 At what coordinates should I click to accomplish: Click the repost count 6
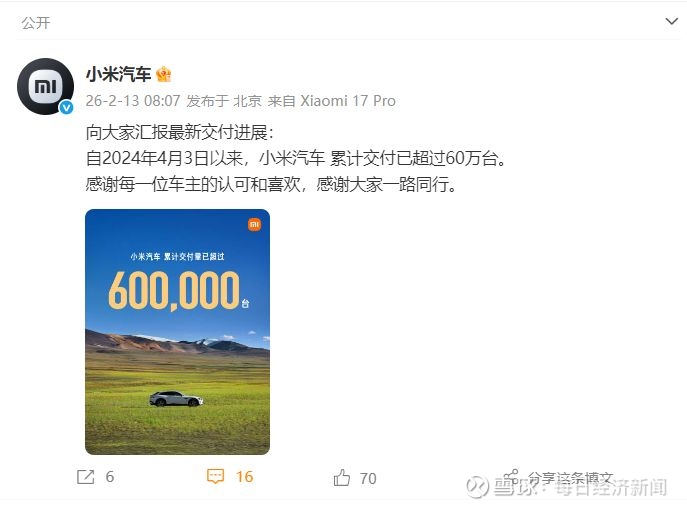point(110,476)
